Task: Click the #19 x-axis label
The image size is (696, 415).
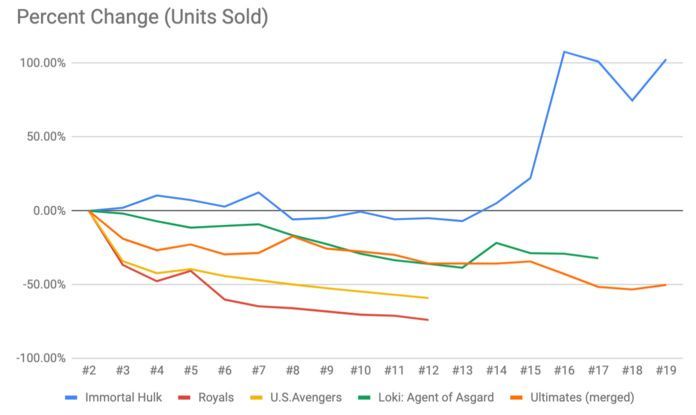Action: 666,371
